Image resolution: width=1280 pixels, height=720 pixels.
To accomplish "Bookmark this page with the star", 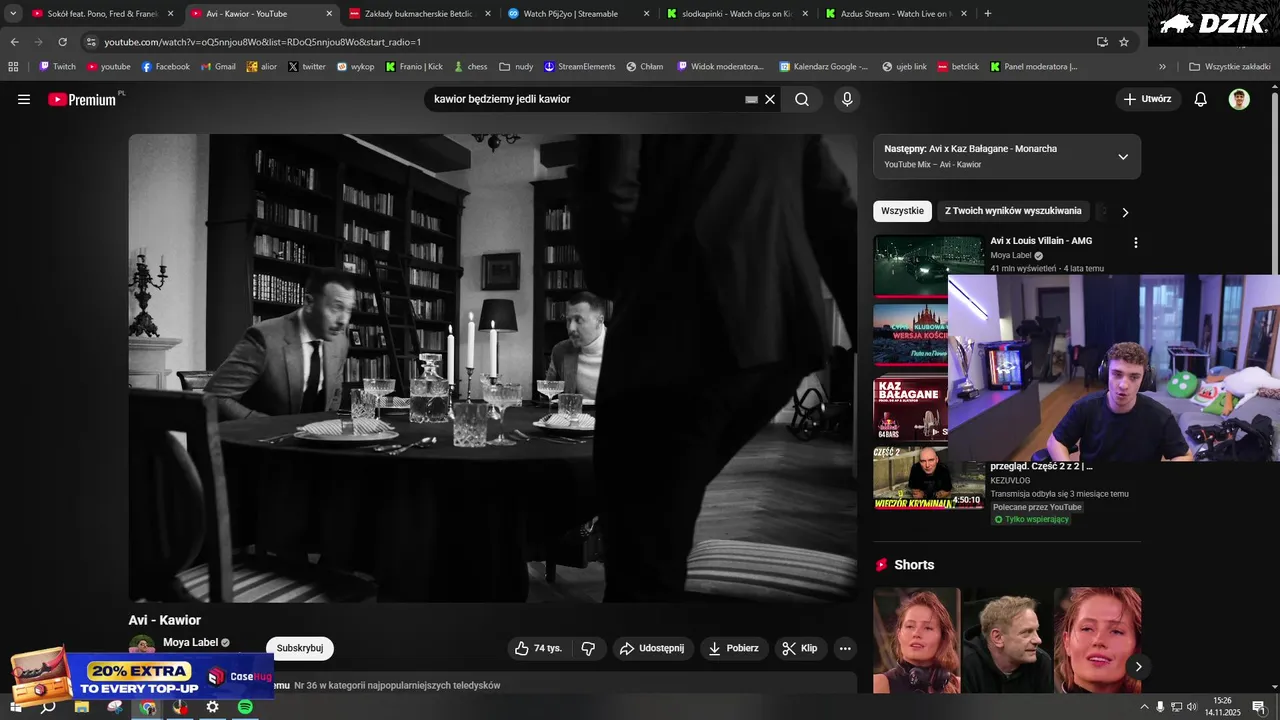I will (1124, 42).
